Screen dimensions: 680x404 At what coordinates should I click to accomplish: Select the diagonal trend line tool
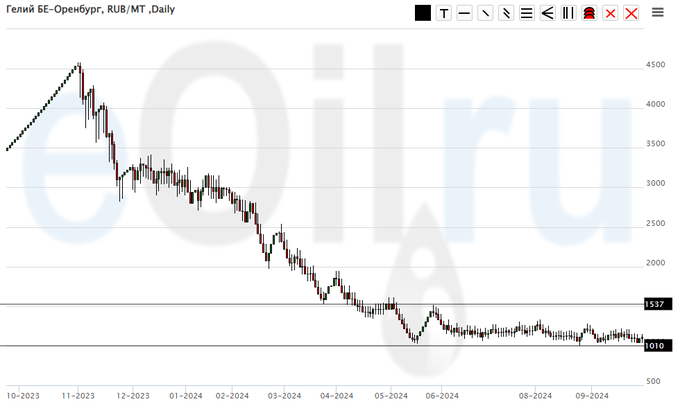[485, 13]
